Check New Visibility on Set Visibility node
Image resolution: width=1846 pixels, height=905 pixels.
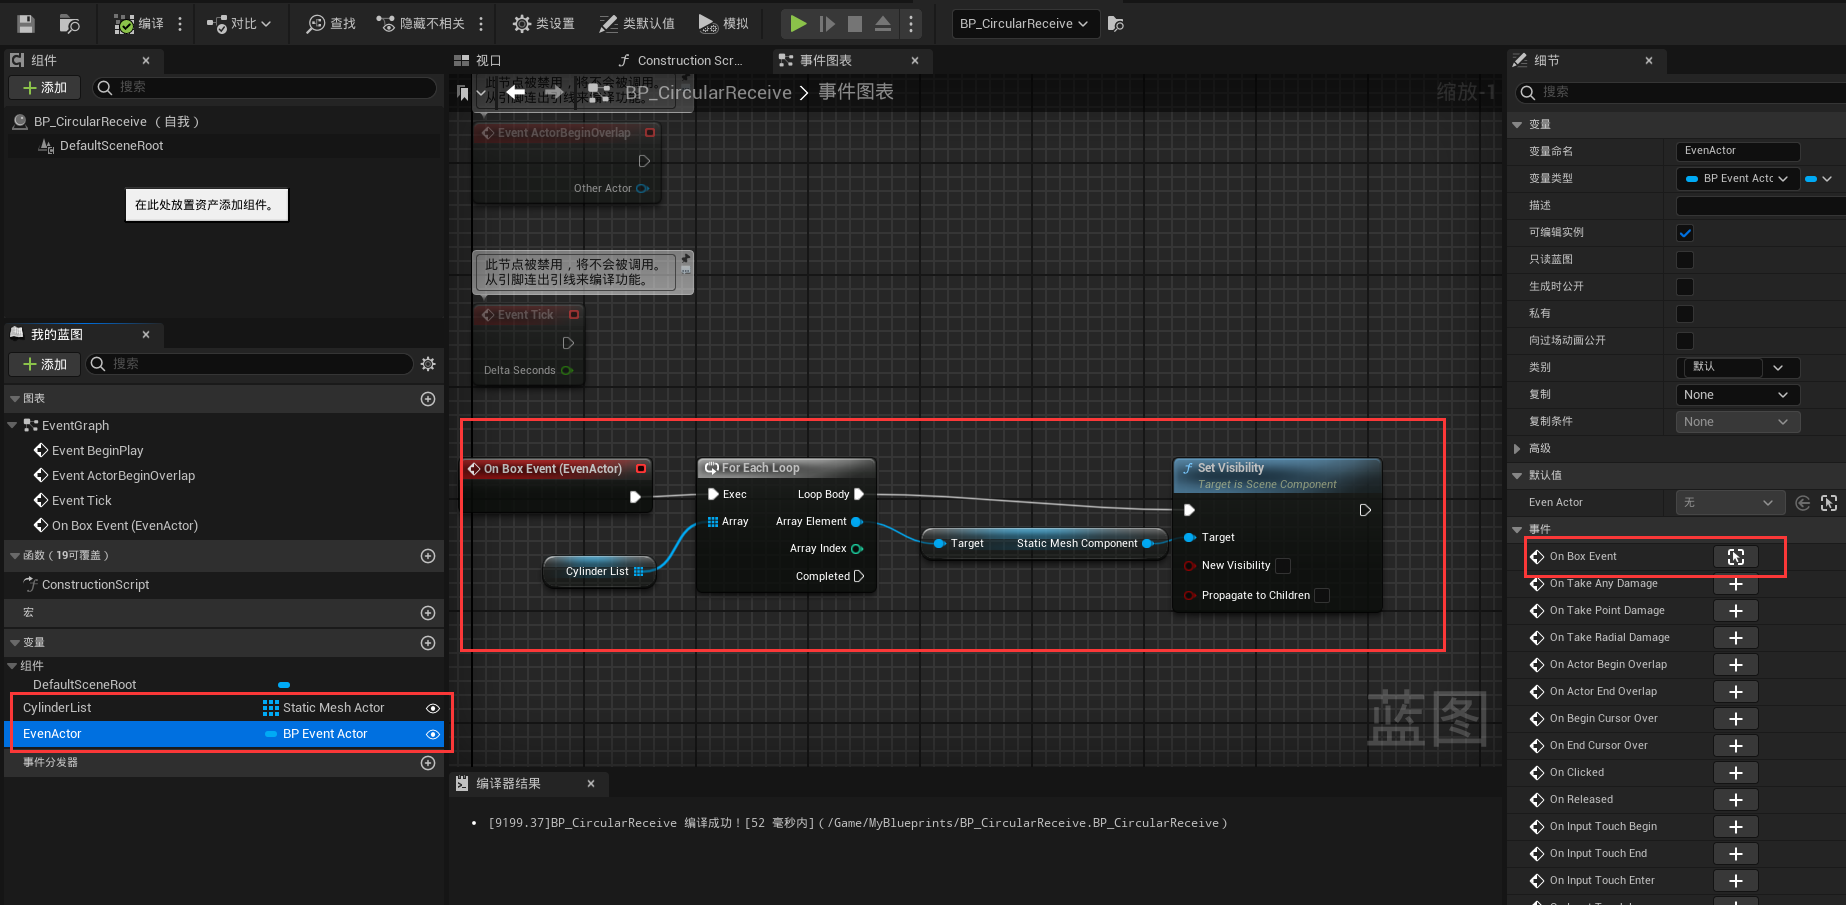[x=1283, y=566]
